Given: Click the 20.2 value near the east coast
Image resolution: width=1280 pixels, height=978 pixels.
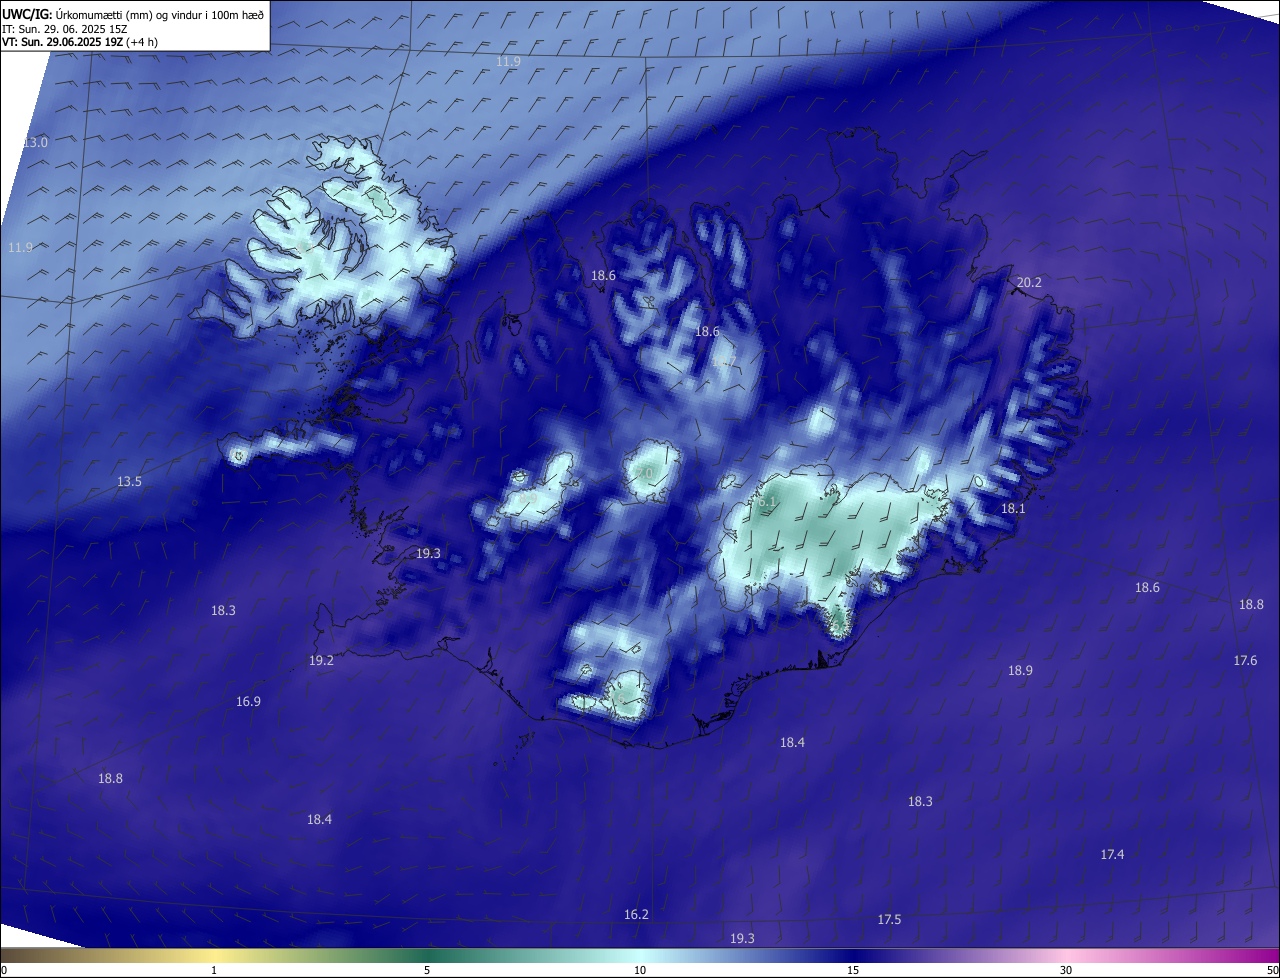Looking at the screenshot, I should click(1029, 283).
